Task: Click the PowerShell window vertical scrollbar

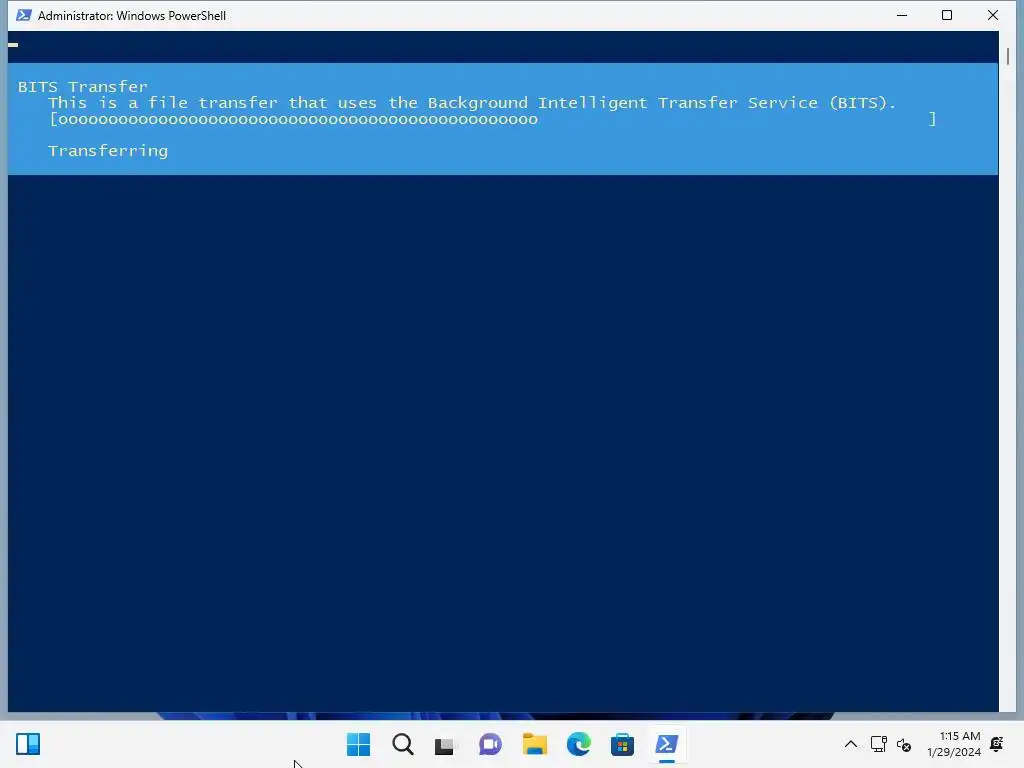Action: (1008, 371)
